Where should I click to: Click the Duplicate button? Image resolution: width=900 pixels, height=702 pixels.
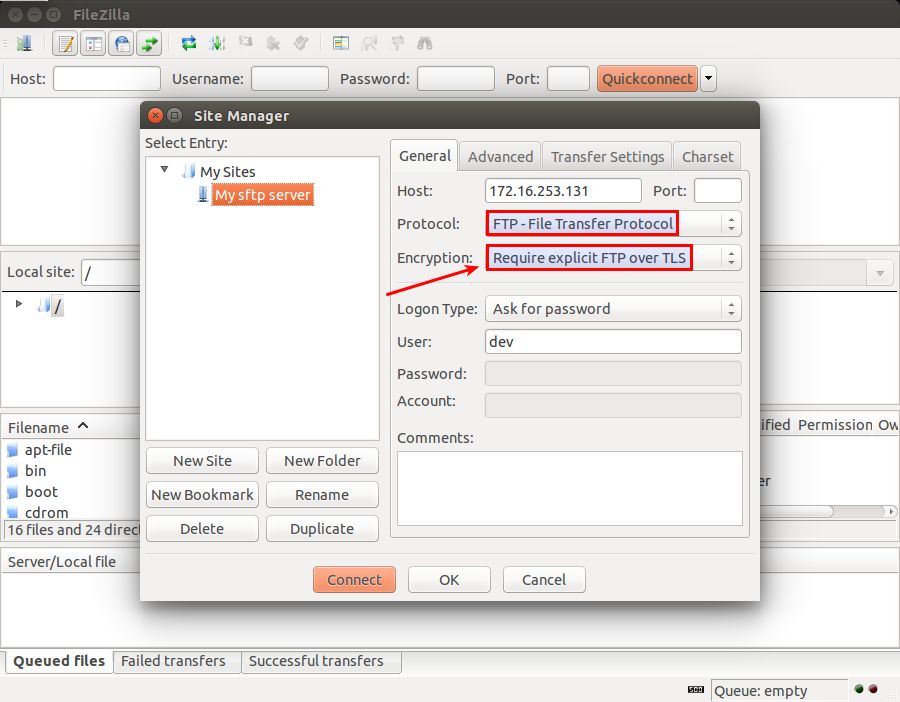tap(322, 529)
